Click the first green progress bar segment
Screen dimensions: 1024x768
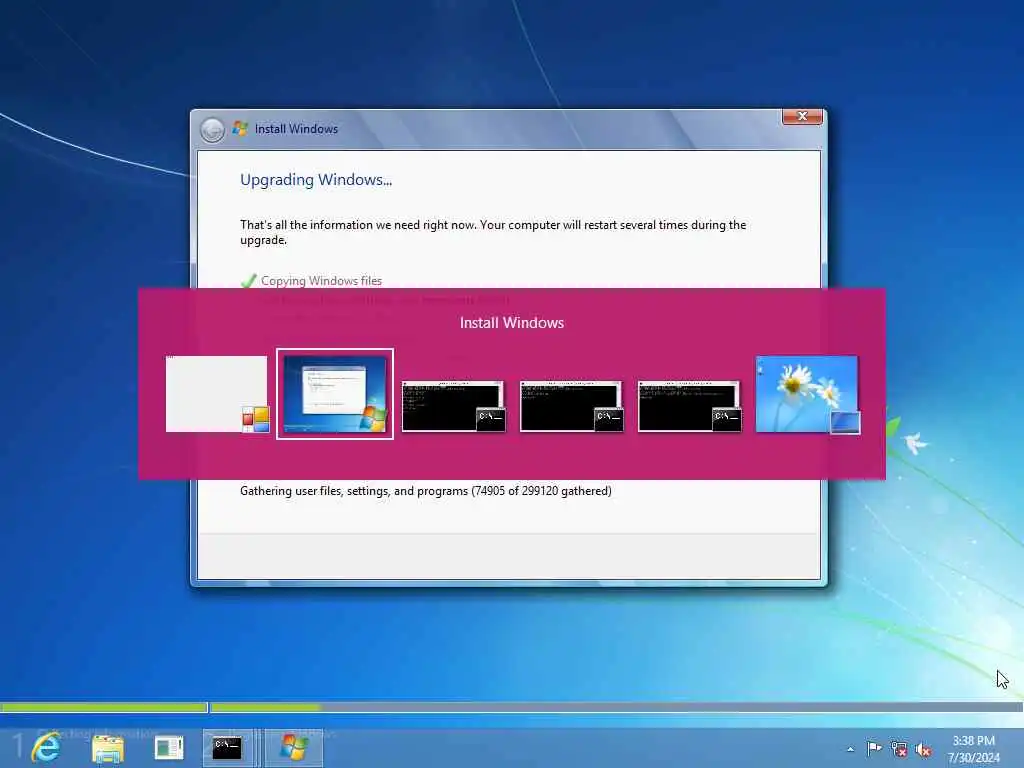(x=104, y=707)
